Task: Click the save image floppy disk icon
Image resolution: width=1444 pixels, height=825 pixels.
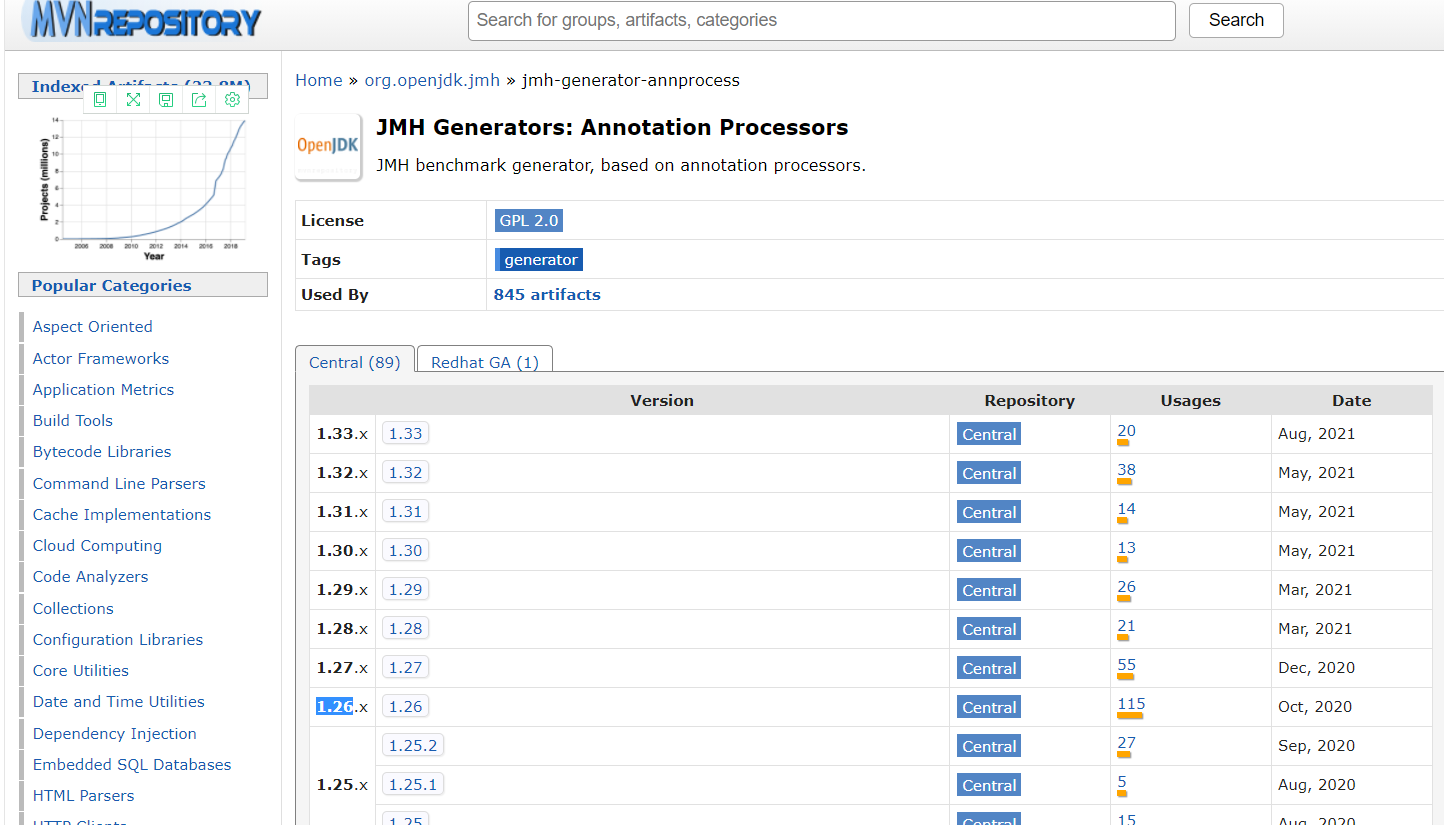Action: point(166,99)
